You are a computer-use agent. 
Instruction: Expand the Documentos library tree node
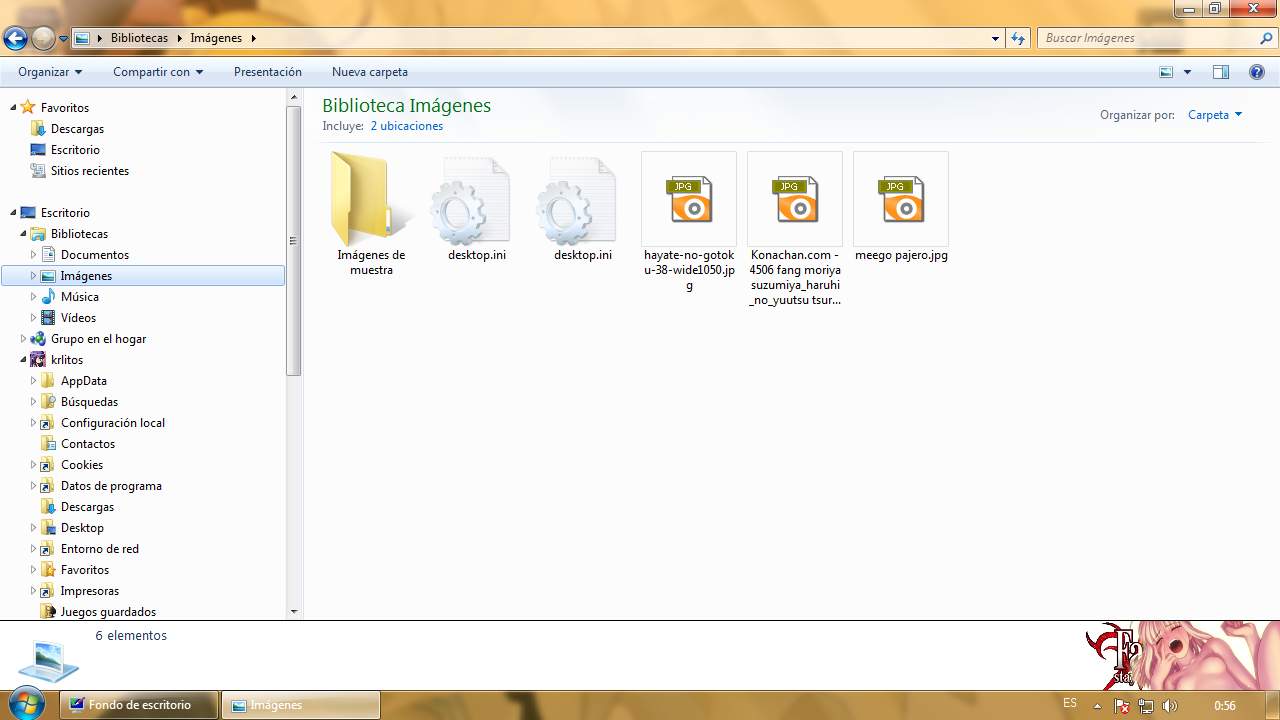coord(33,255)
